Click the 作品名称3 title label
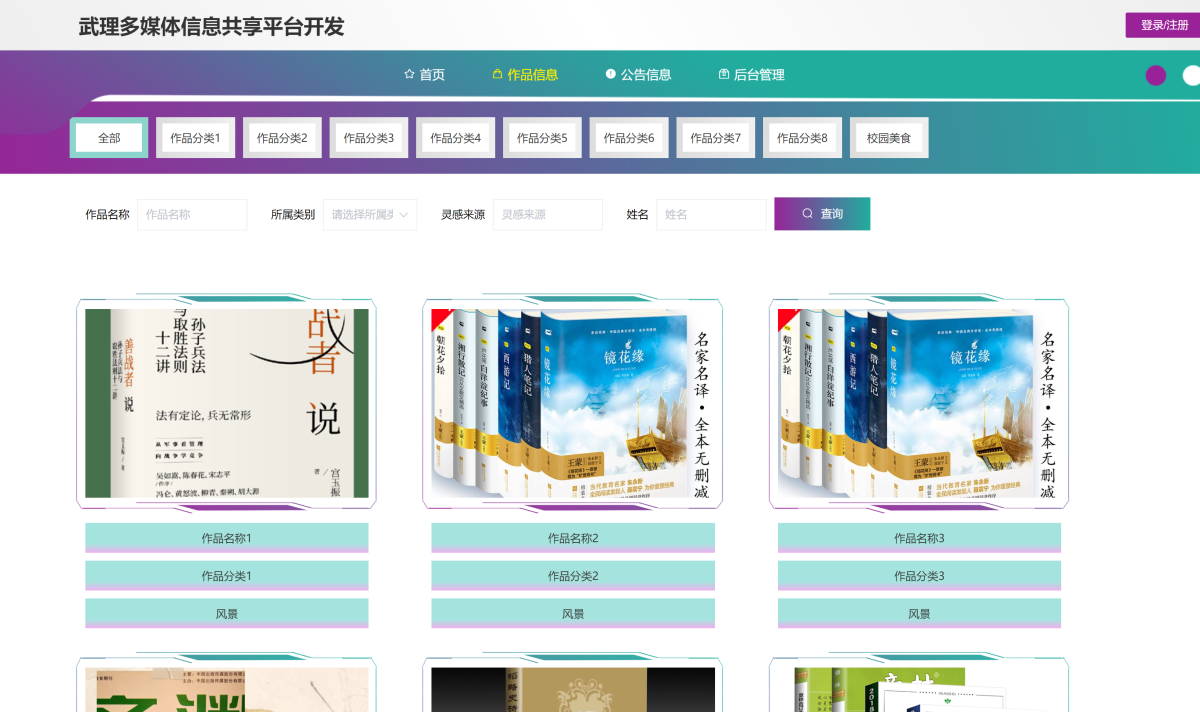This screenshot has width=1200, height=712. coord(919,538)
